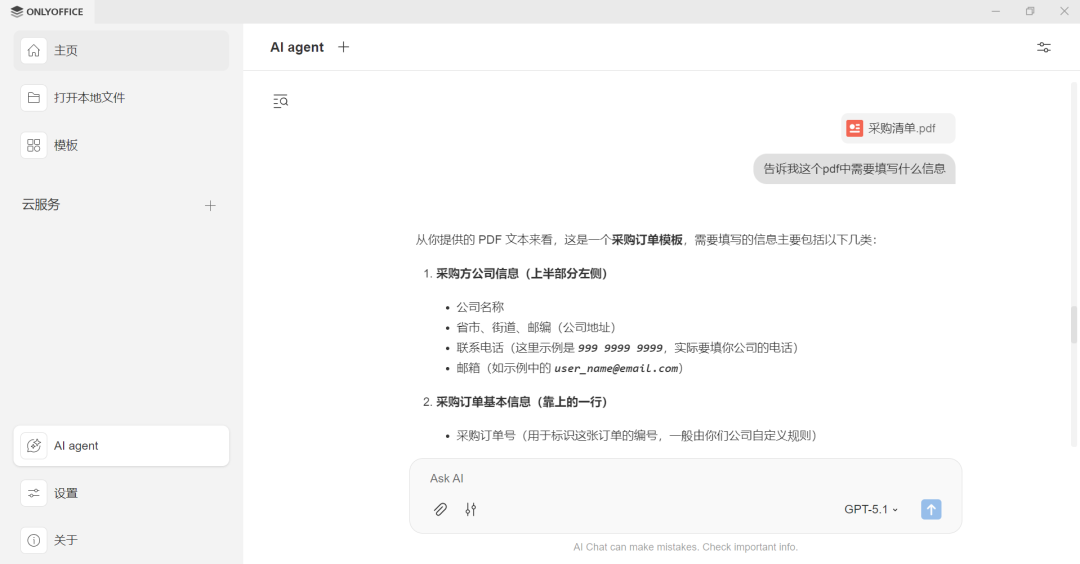Click the ONLYOFFICE logo
Viewport: 1080px width, 564px height.
(x=47, y=12)
